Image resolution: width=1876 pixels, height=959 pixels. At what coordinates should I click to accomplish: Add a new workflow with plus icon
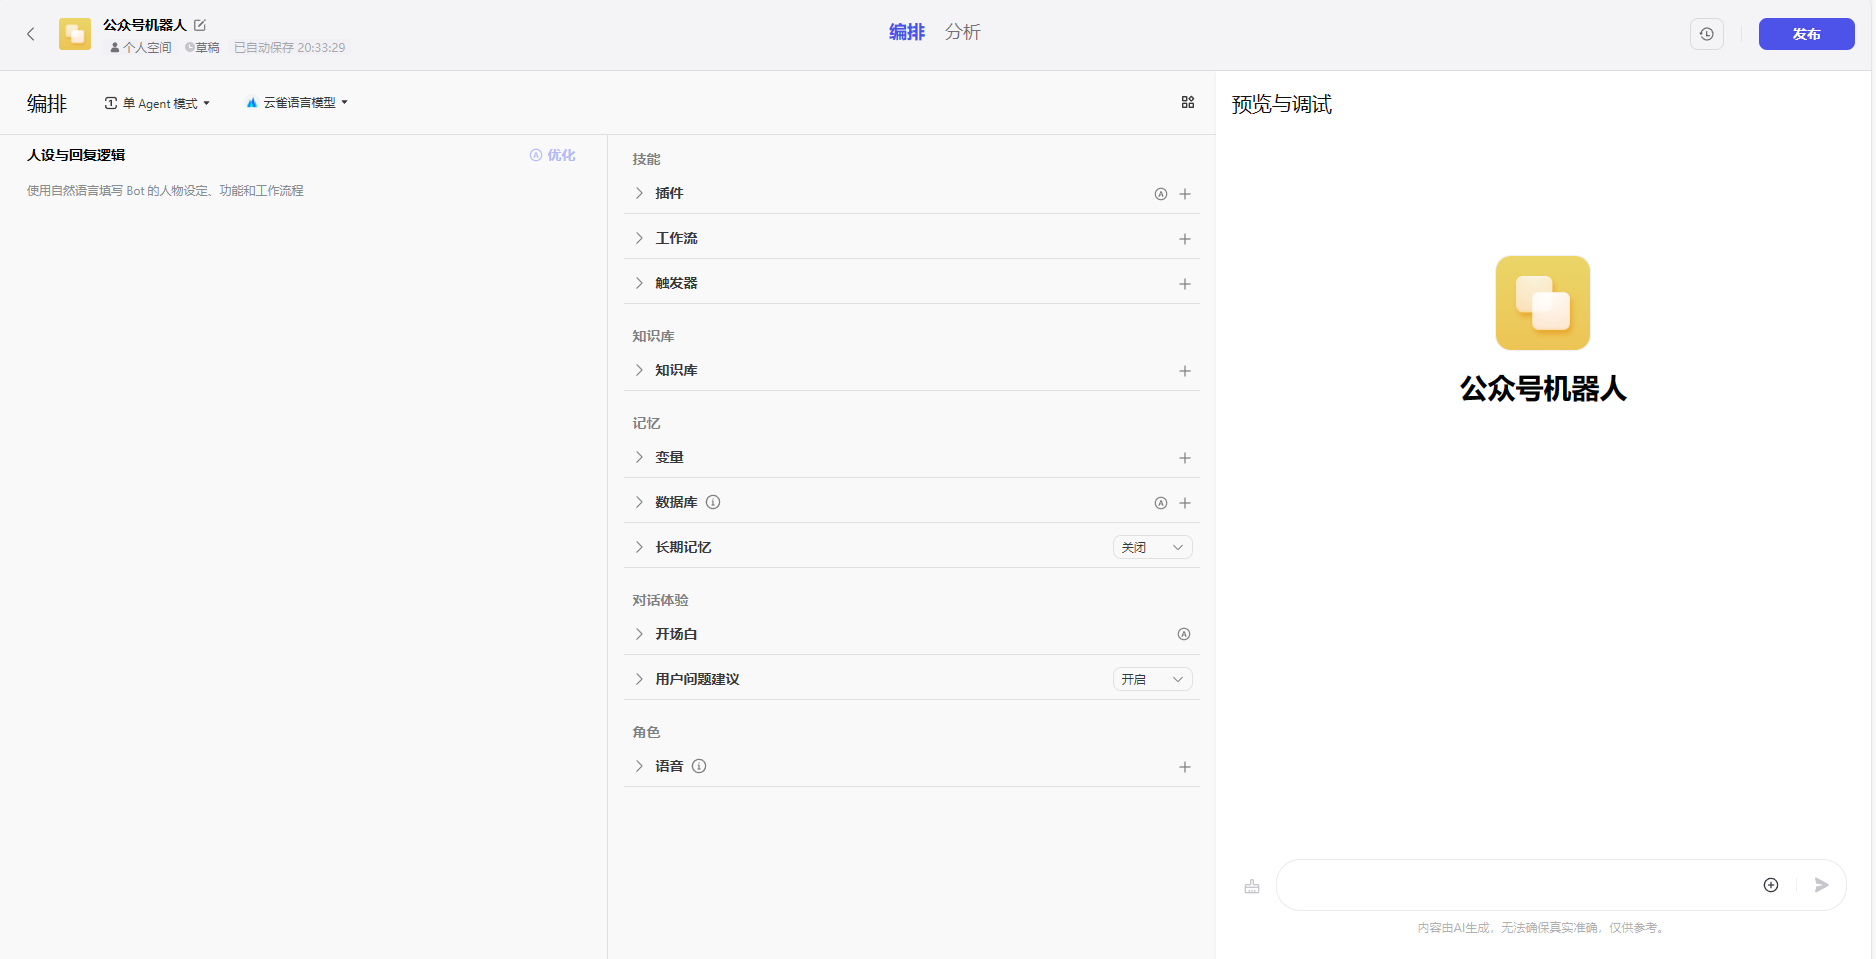click(x=1185, y=239)
